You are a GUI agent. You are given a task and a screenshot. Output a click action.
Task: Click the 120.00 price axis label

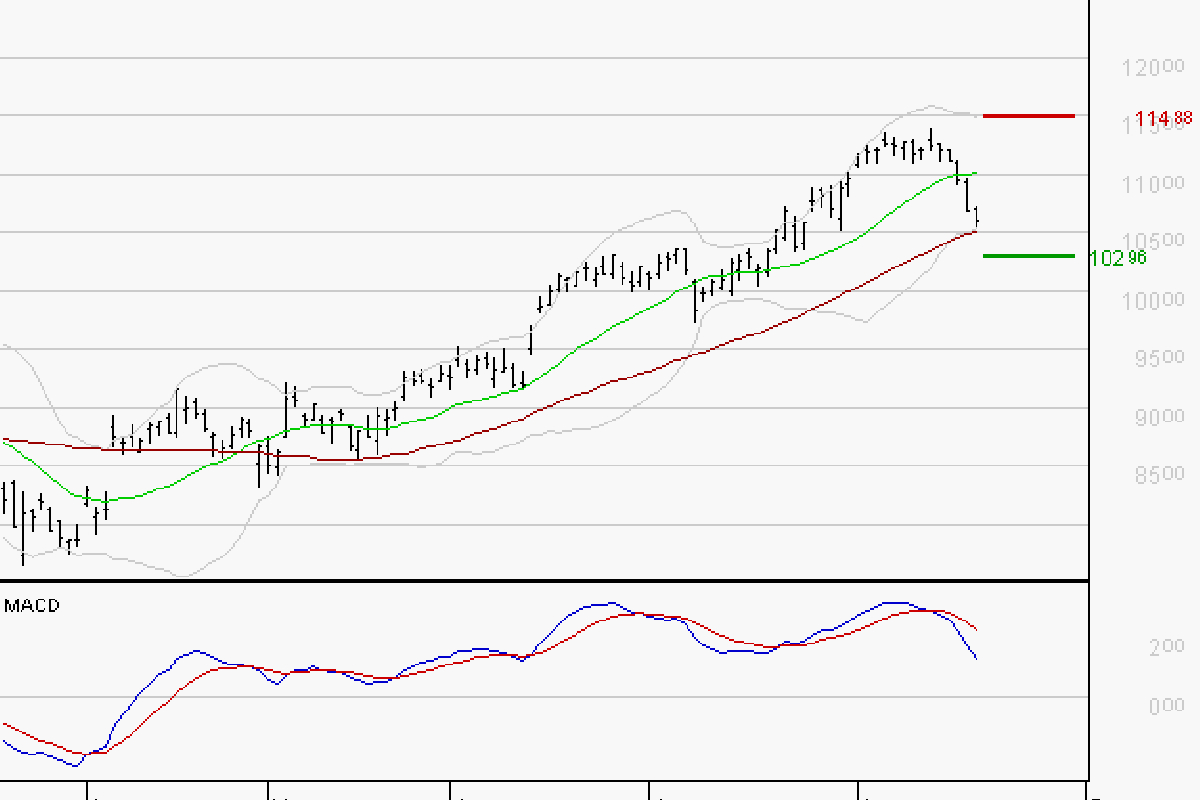click(1152, 68)
